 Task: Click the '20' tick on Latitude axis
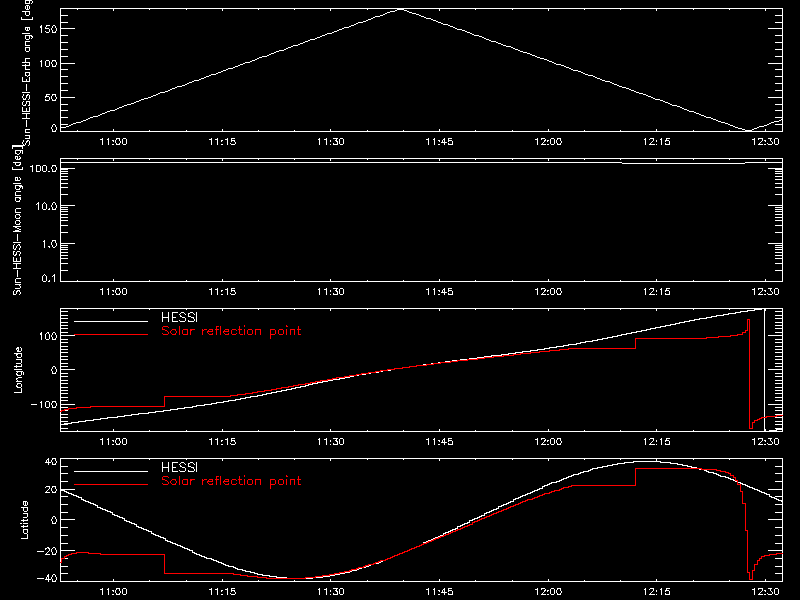pos(51,490)
